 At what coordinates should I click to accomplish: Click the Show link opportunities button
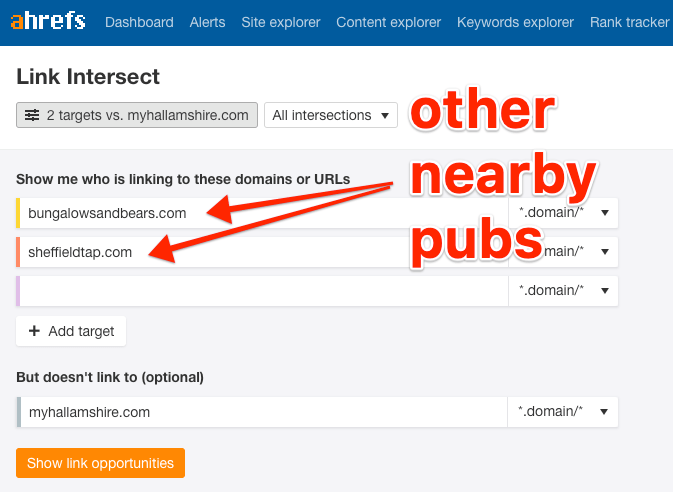pos(100,463)
